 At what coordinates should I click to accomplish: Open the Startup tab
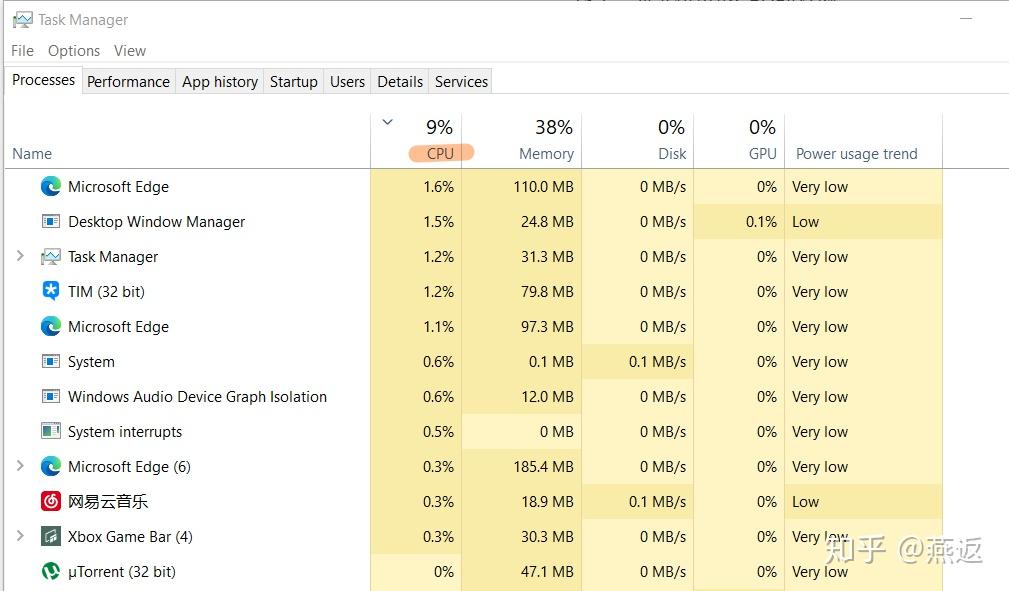coord(293,82)
